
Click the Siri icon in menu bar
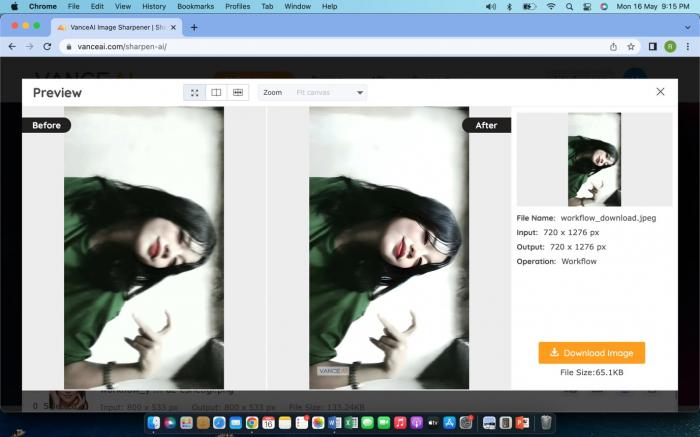click(x=604, y=6)
